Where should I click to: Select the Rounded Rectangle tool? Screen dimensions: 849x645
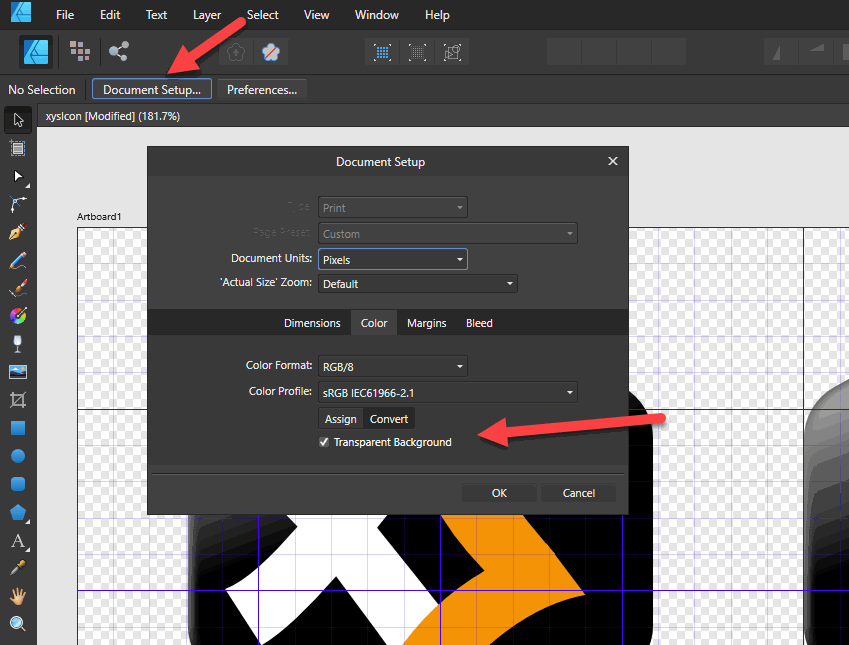click(18, 484)
